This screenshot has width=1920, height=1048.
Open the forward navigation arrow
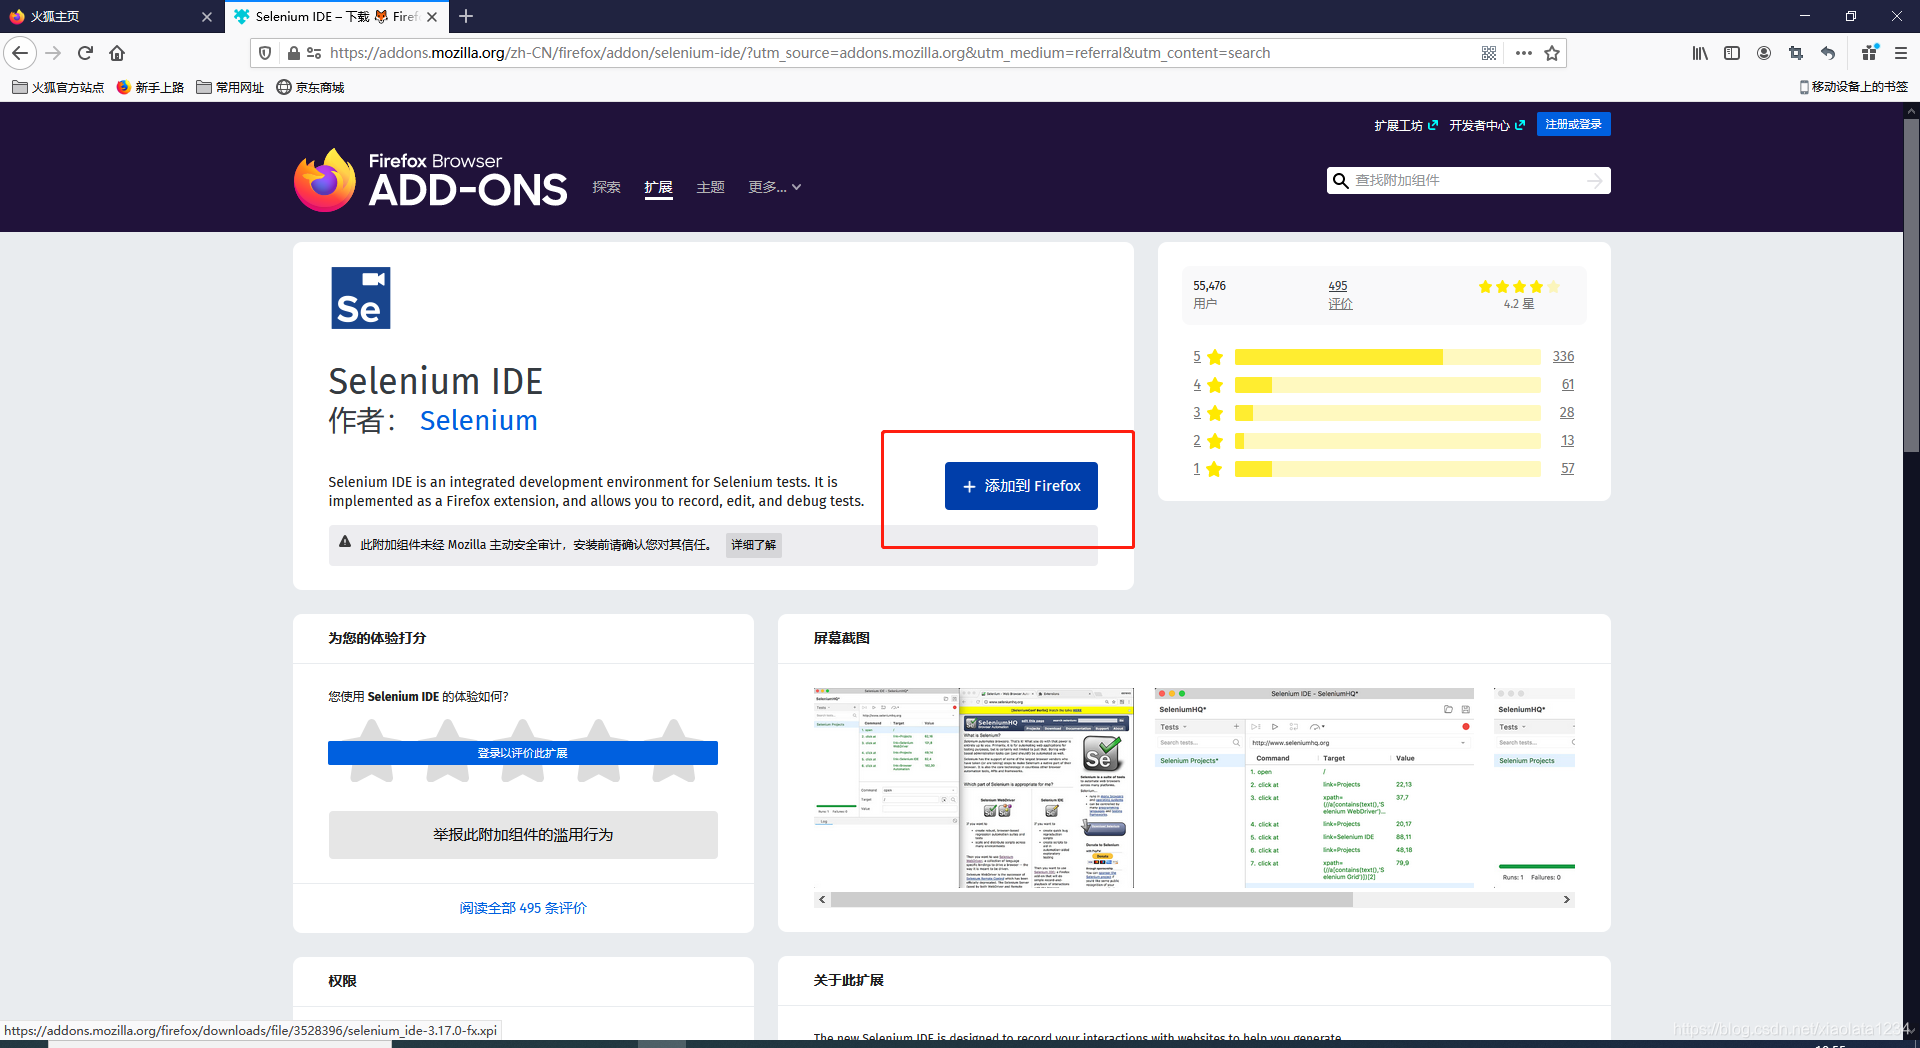click(x=53, y=53)
